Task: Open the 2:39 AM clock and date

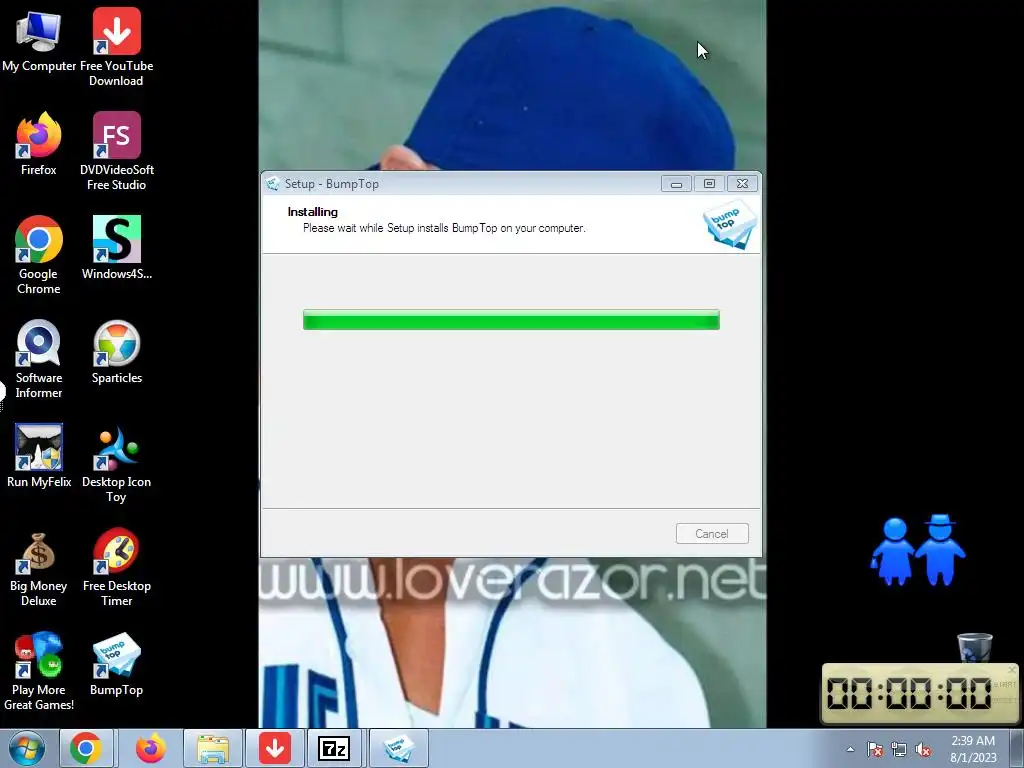Action: pos(973,749)
